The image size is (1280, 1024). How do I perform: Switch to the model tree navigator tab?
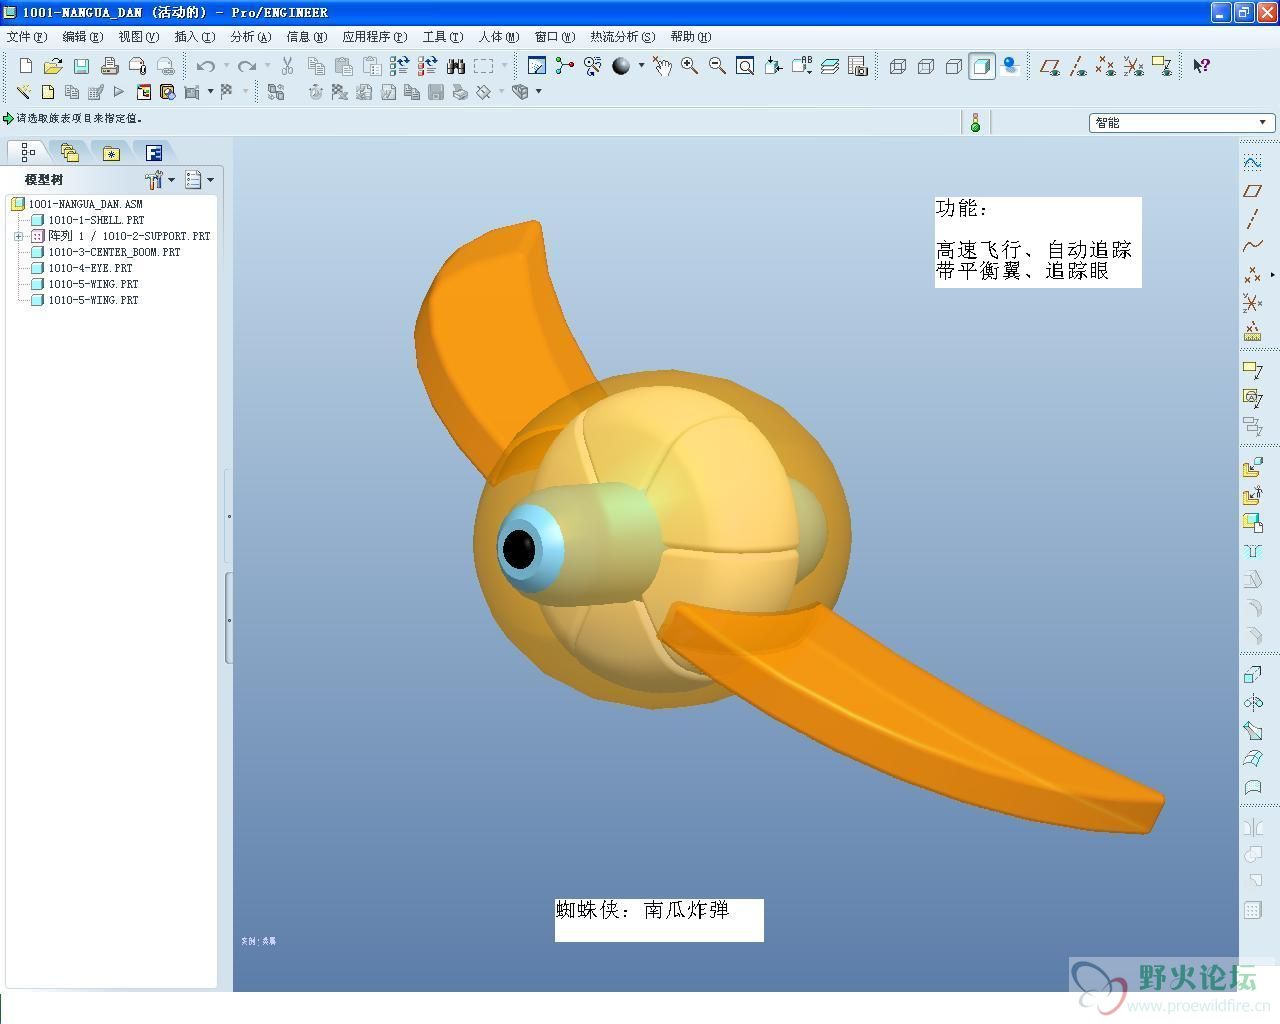[28, 152]
